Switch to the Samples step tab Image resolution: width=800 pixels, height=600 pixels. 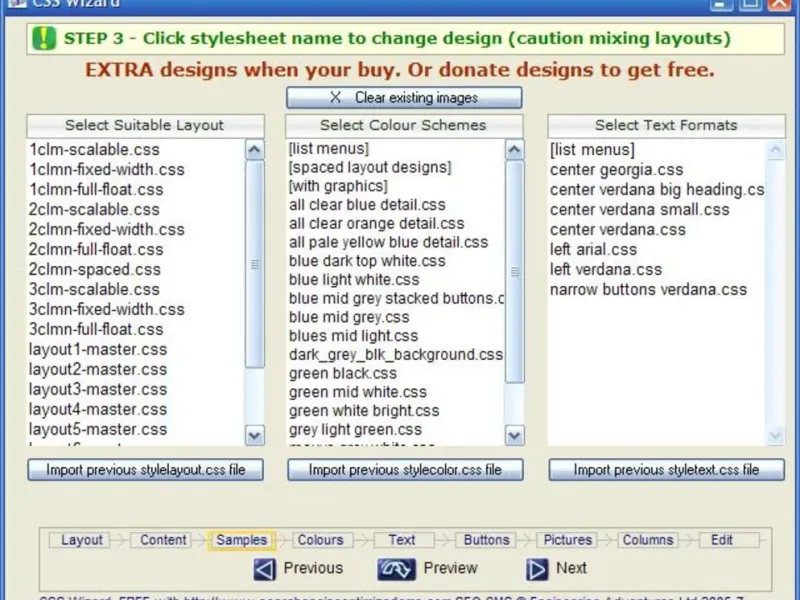click(241, 540)
